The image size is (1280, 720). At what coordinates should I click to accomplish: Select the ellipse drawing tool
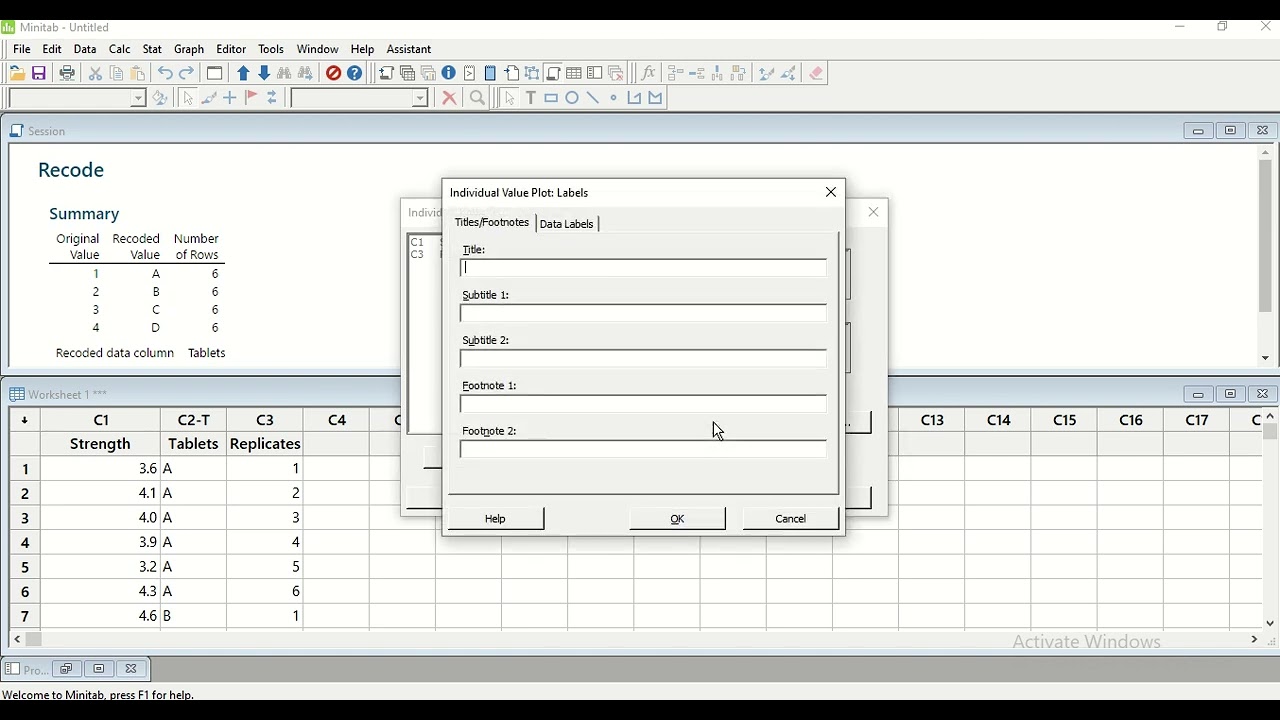pos(572,98)
